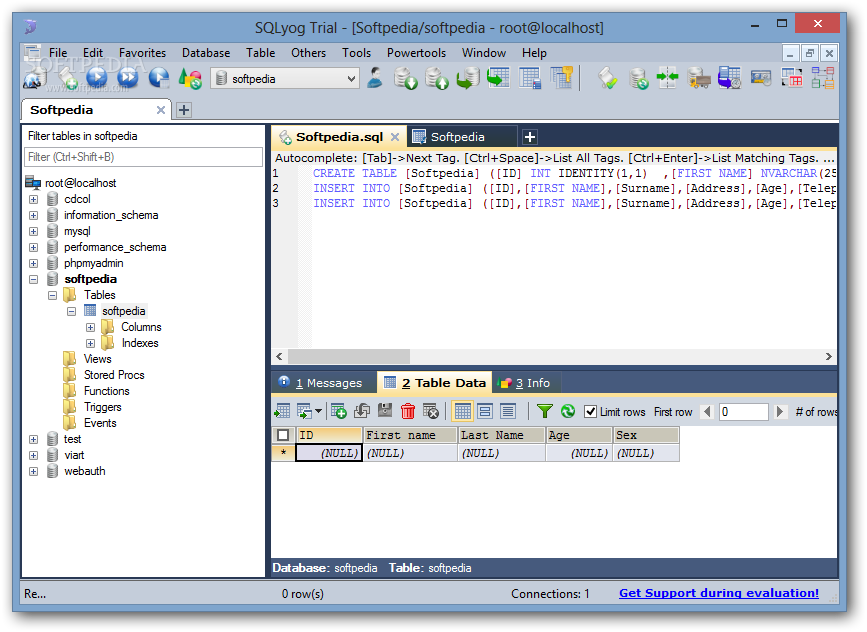The height and width of the screenshot is (632, 867).
Task: Click the Filter tables input field
Action: 143,157
